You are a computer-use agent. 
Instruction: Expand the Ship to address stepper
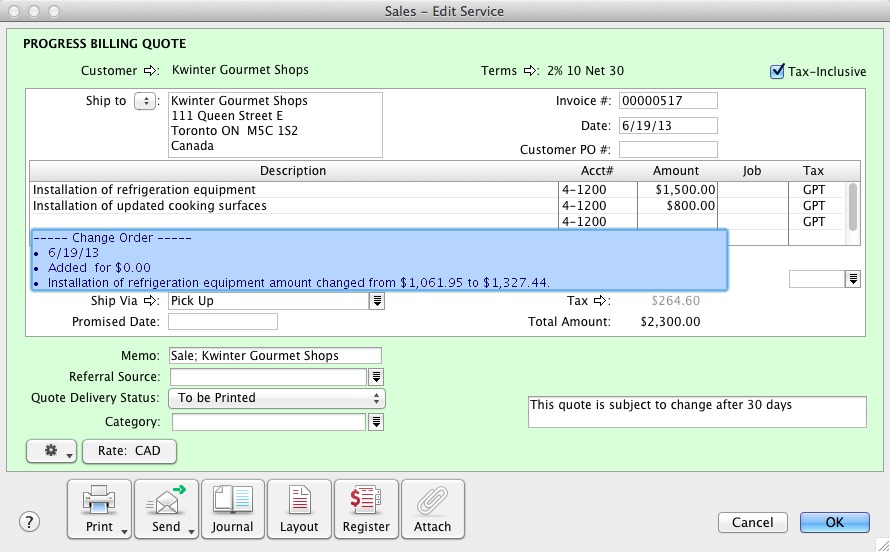click(x=144, y=101)
